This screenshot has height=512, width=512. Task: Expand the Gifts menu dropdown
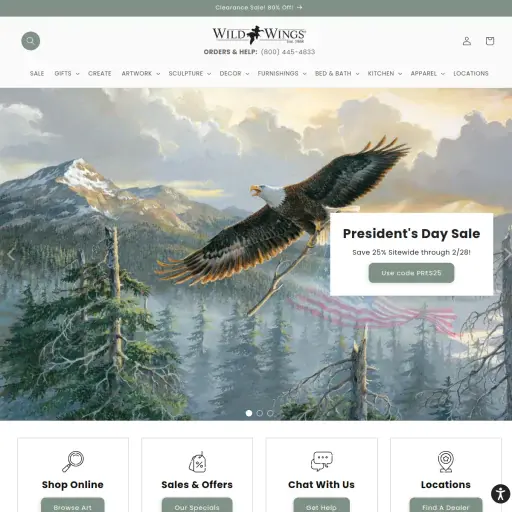(x=67, y=73)
